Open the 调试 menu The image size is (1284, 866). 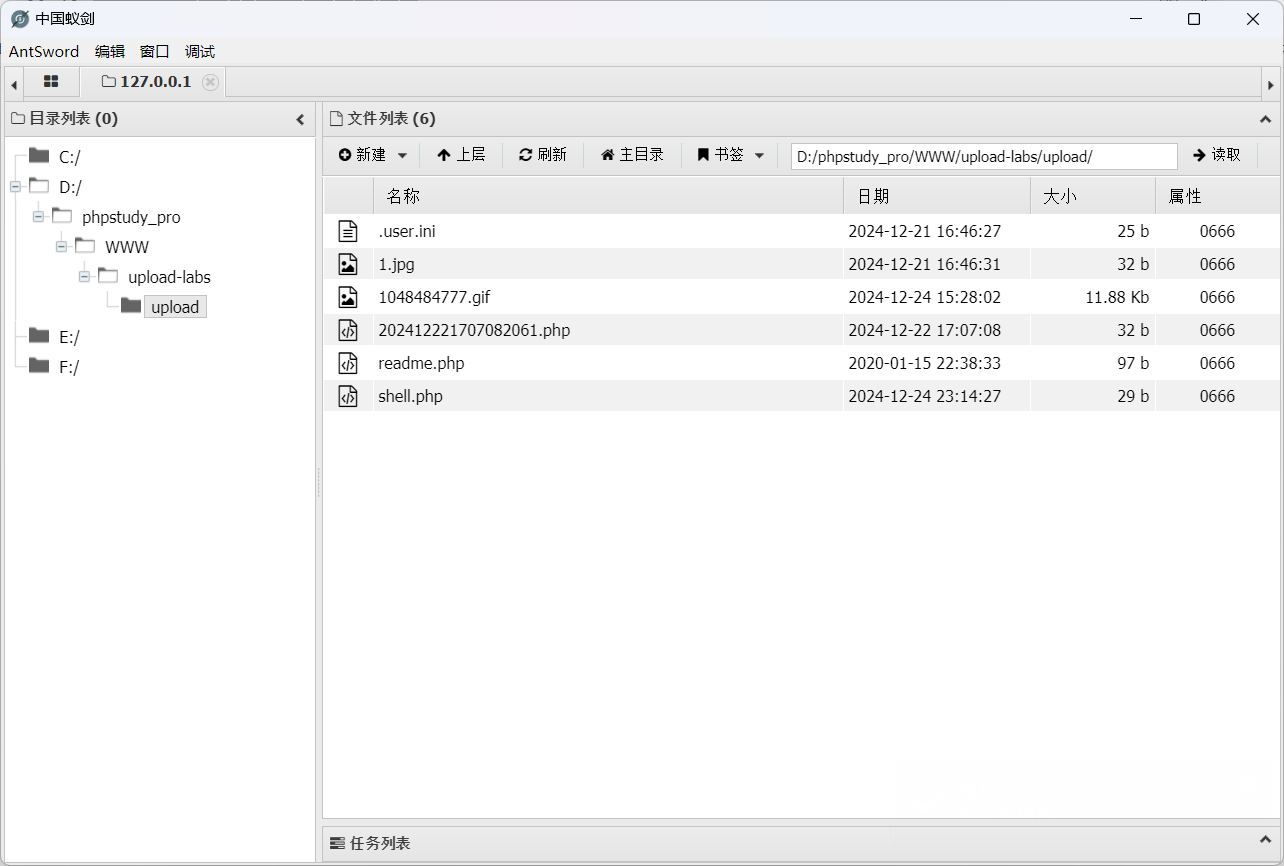pyautogui.click(x=200, y=52)
